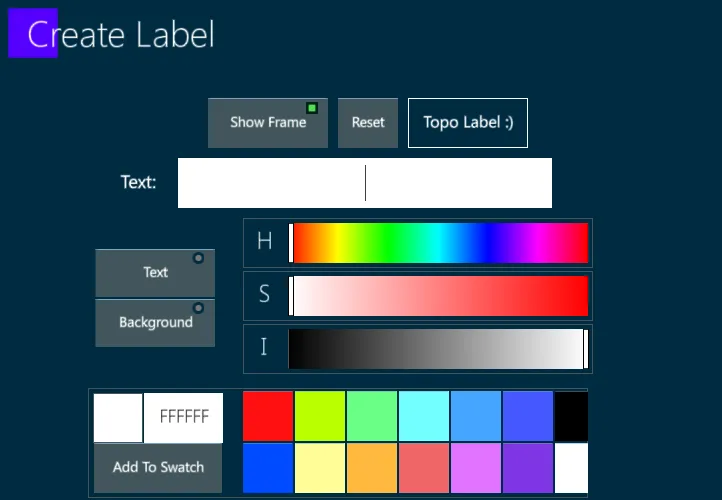This screenshot has height=500, width=722.
Task: Click the S saturation slider bar
Action: [x=438, y=296]
